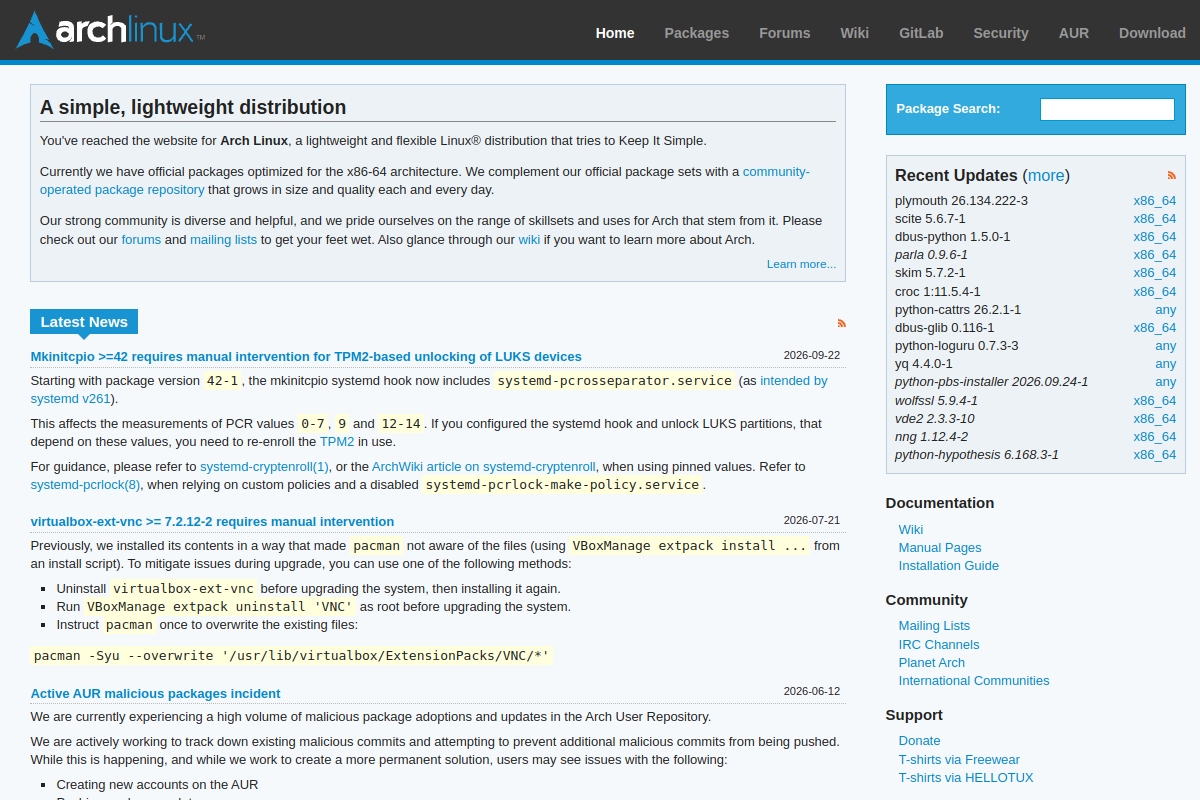Click the any link for python-loguru
The image size is (1200, 800).
click(x=1166, y=345)
